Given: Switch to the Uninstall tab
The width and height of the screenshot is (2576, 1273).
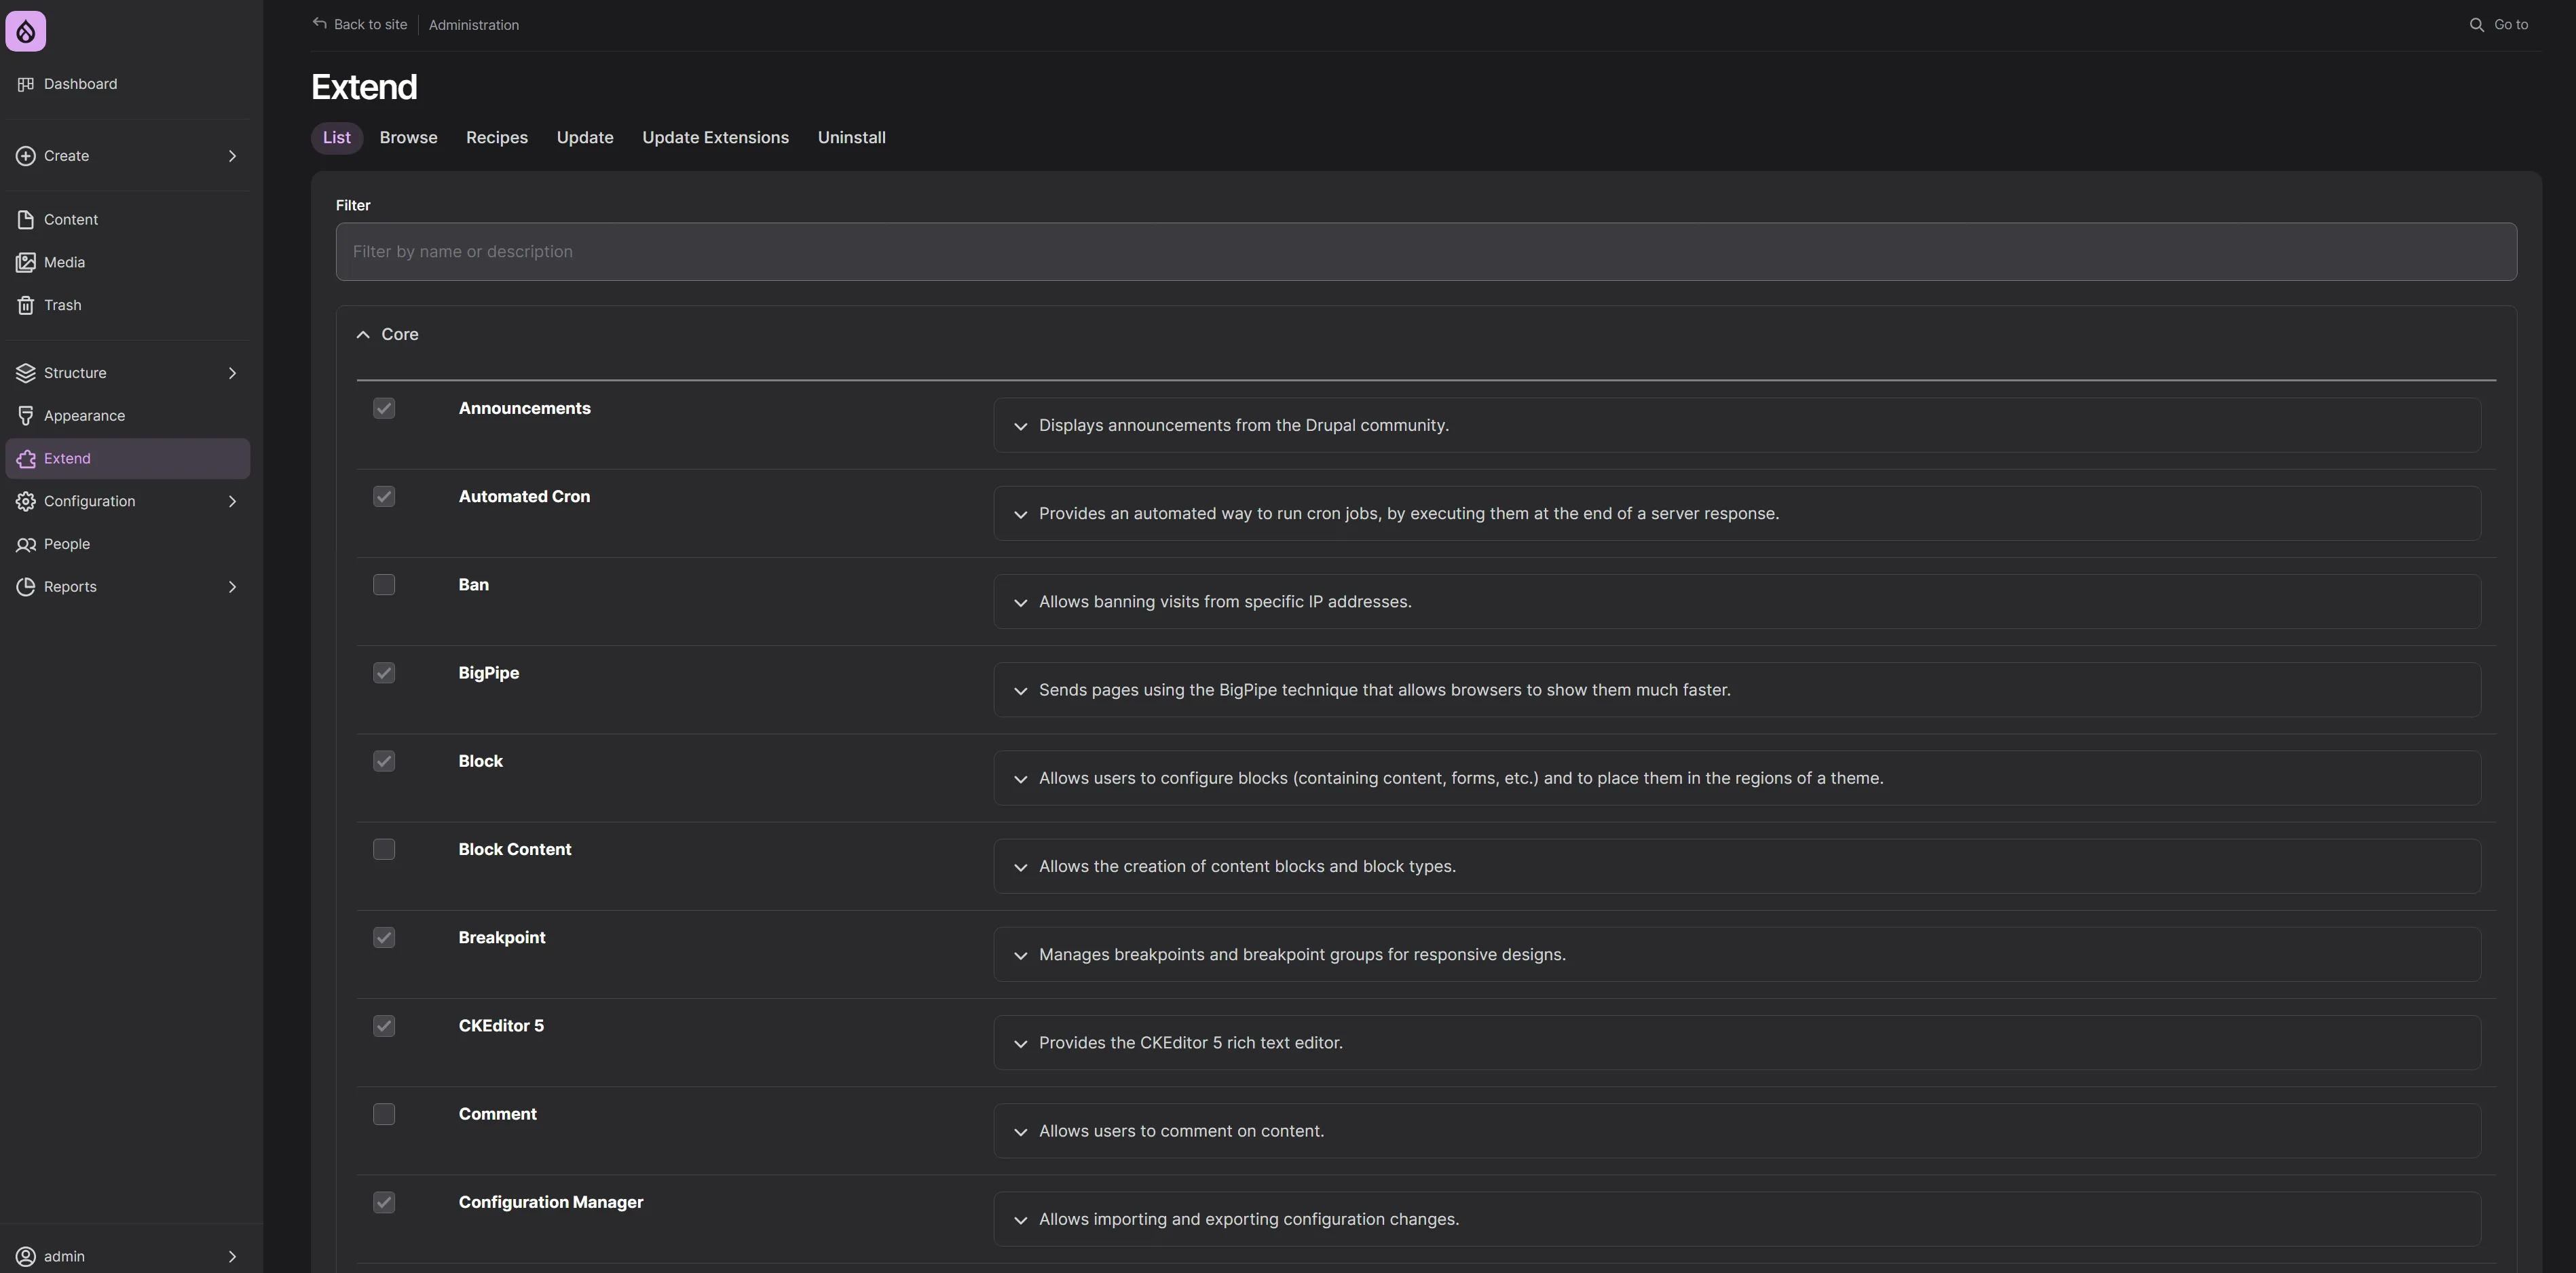Looking at the screenshot, I should tap(851, 138).
